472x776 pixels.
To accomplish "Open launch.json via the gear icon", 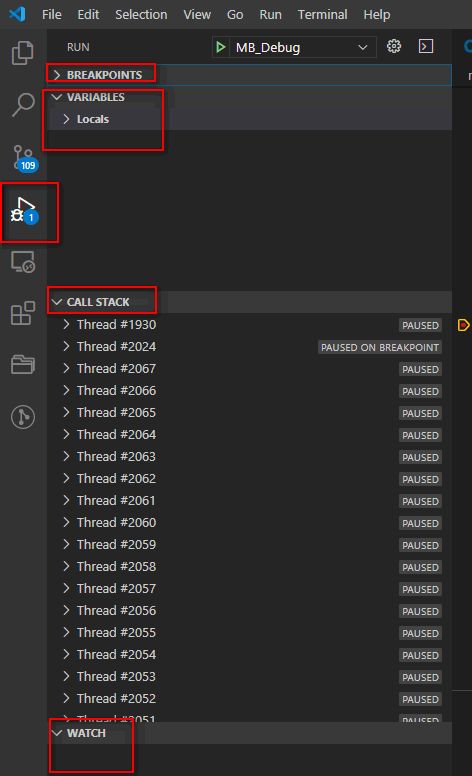I will 394,47.
